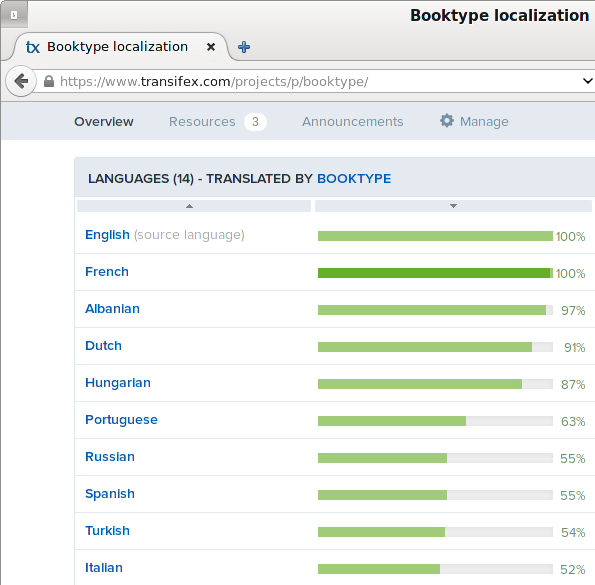Click the 87% value for Hungarian
595x585 pixels.
pos(573,385)
